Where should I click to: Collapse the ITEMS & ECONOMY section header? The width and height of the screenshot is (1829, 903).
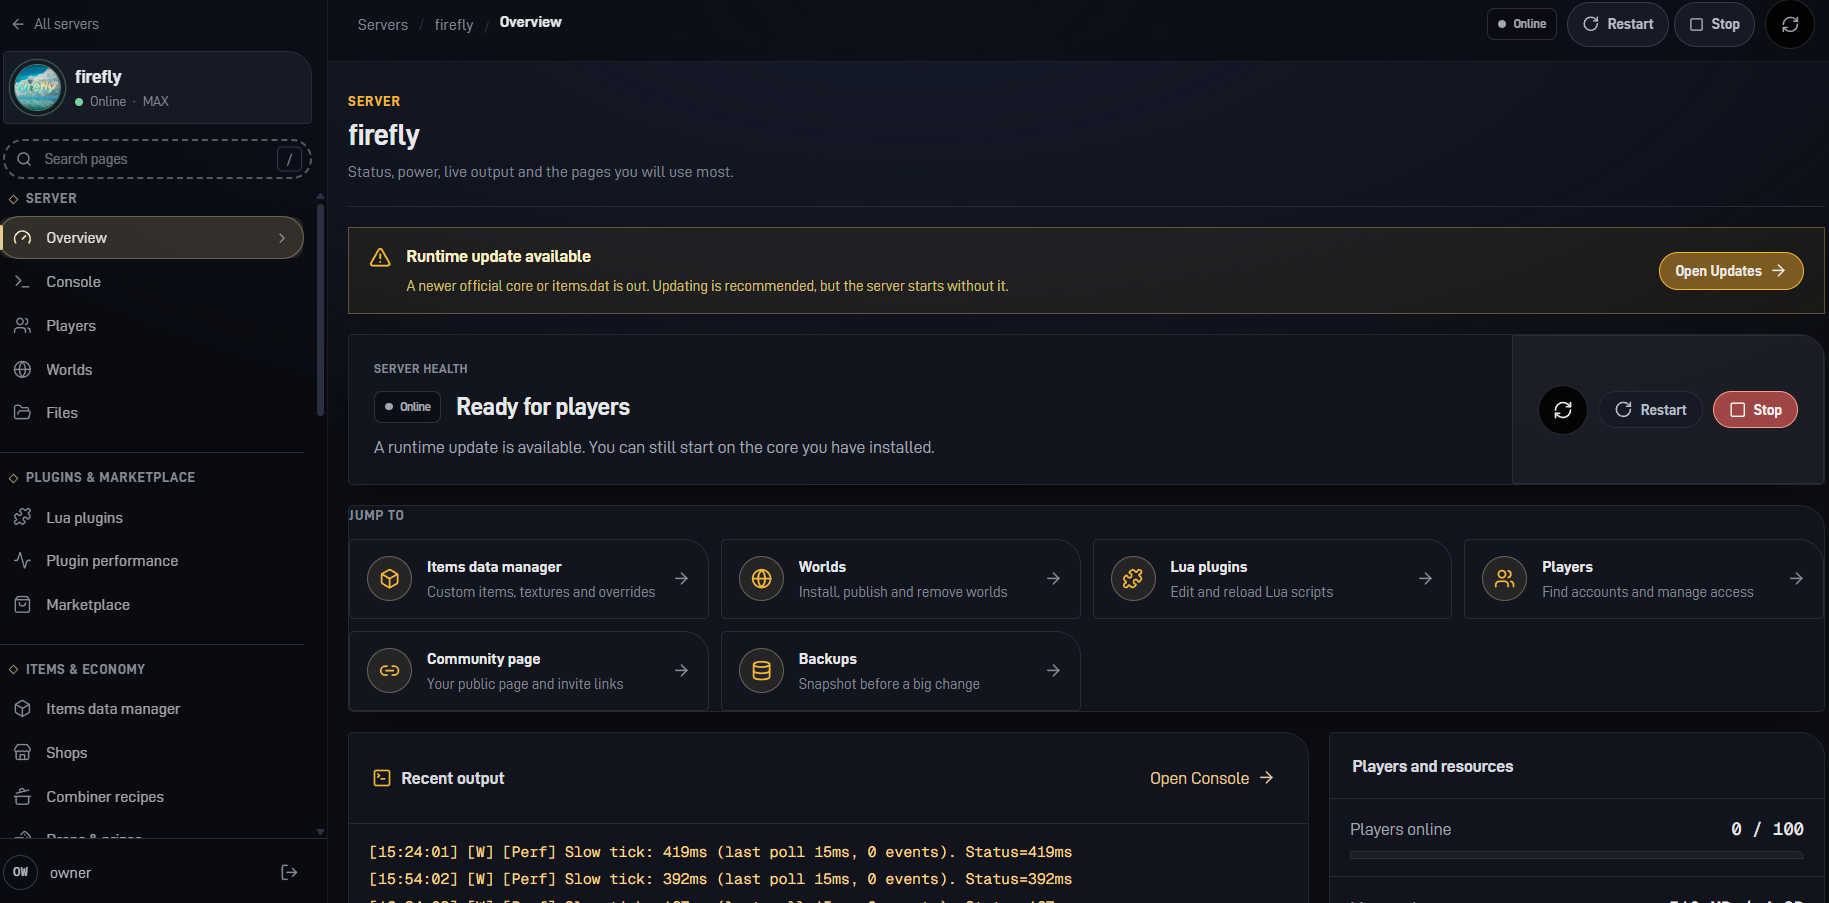[77, 670]
